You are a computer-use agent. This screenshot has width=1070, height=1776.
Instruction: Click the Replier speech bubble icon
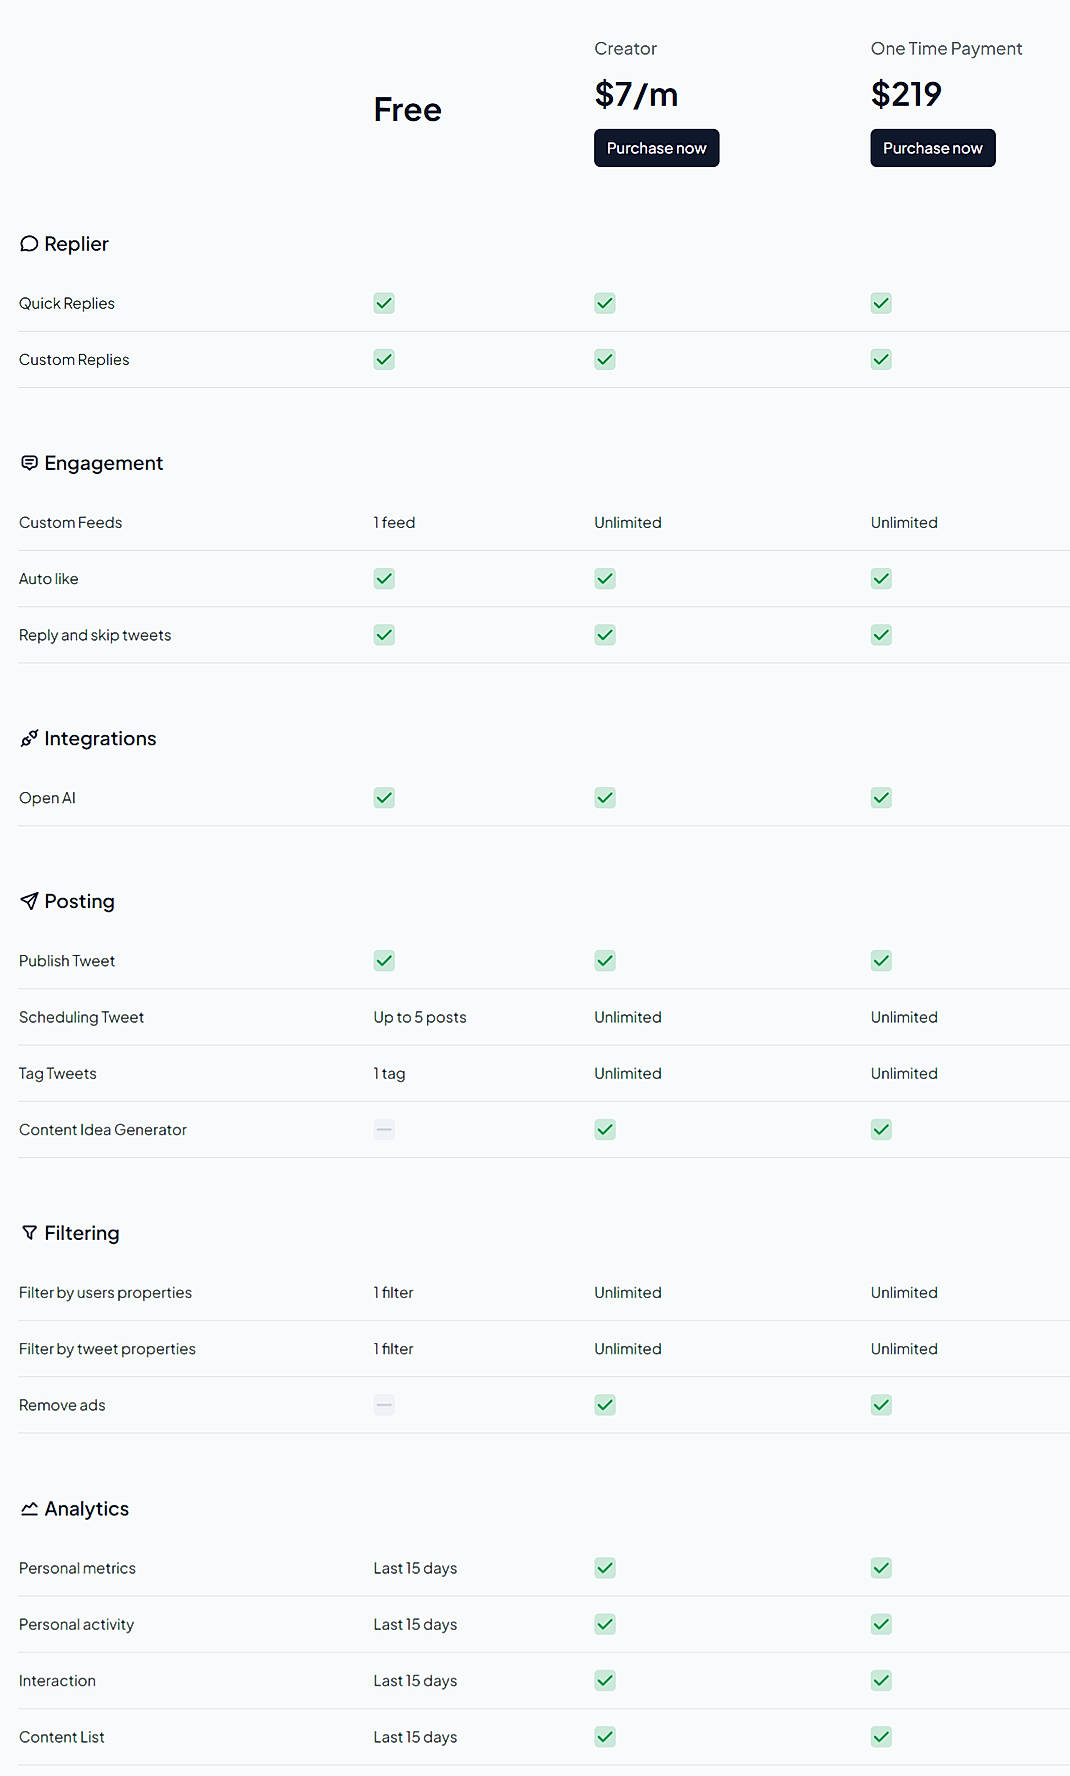tap(28, 243)
